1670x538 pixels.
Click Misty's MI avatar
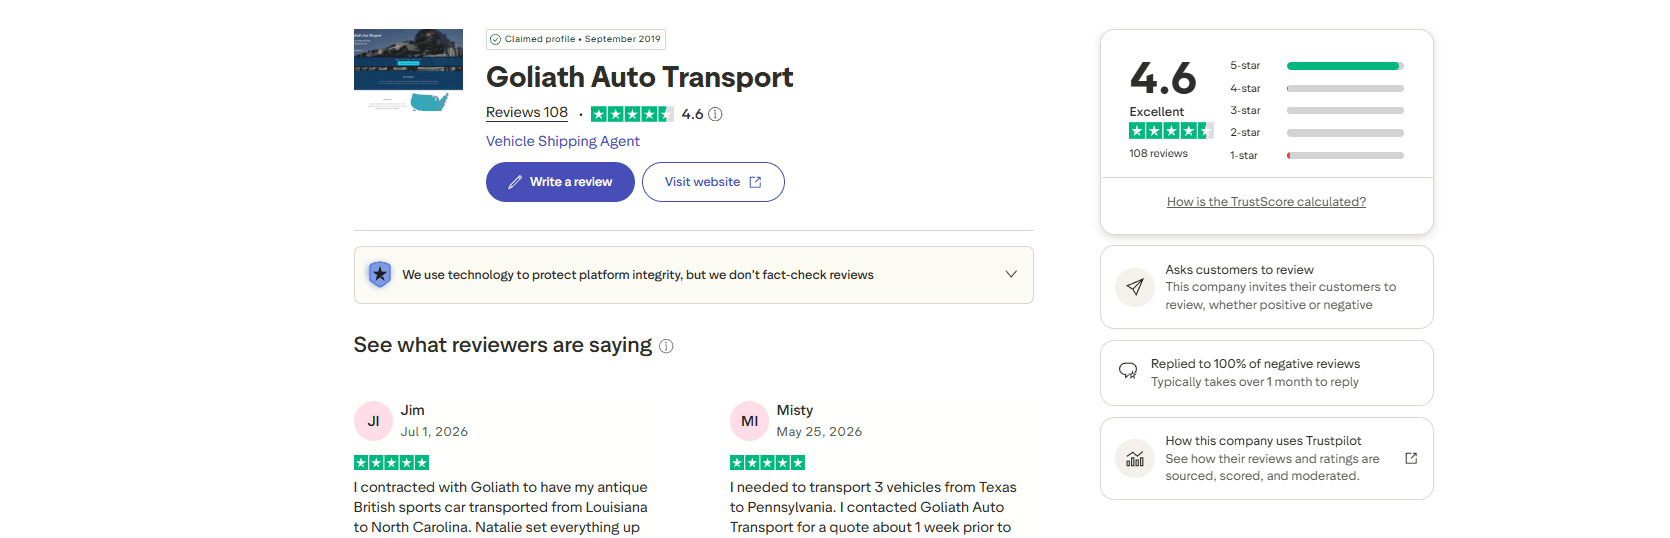[x=749, y=421]
